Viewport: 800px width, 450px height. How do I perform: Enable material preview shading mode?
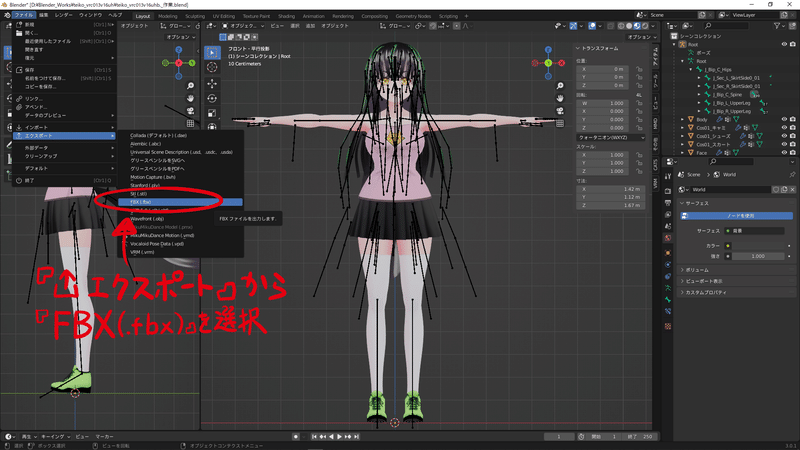pos(637,26)
